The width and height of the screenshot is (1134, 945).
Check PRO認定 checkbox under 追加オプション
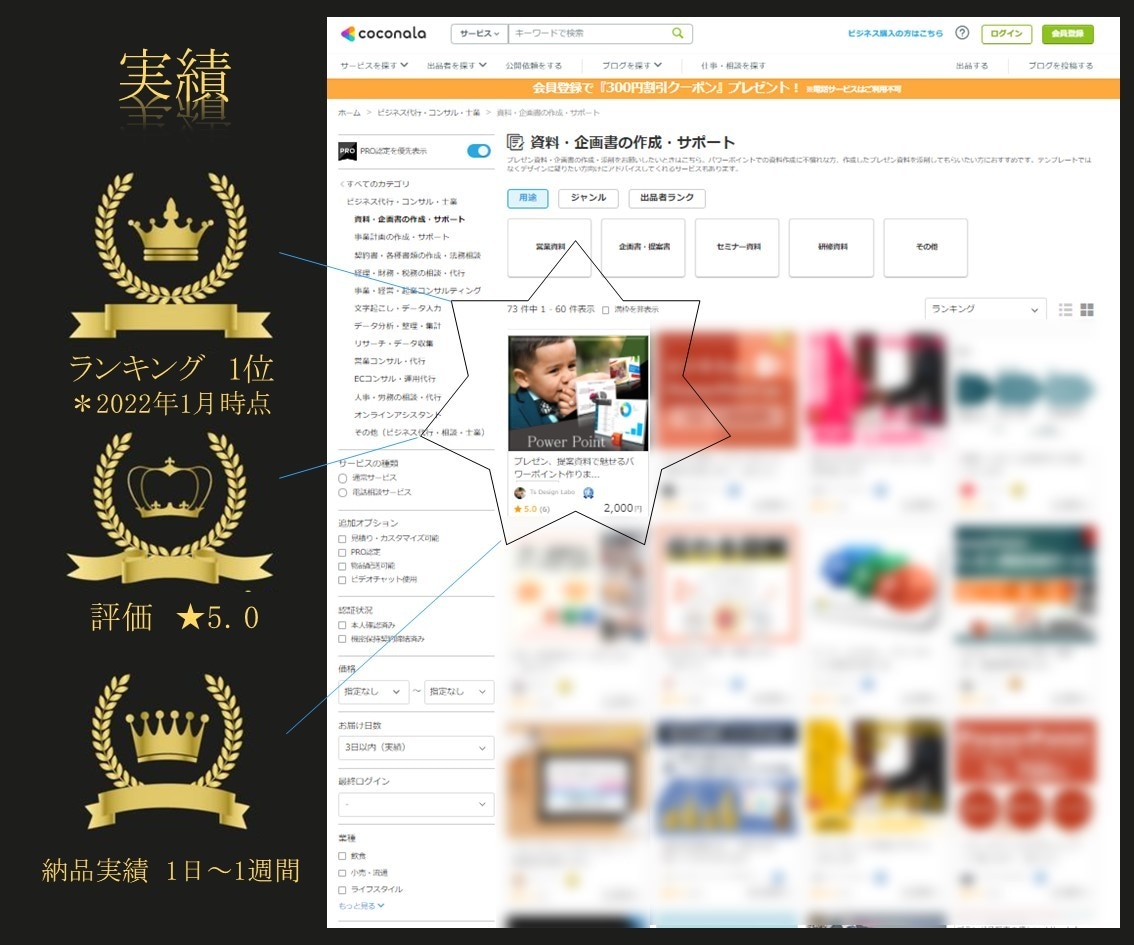click(x=342, y=552)
